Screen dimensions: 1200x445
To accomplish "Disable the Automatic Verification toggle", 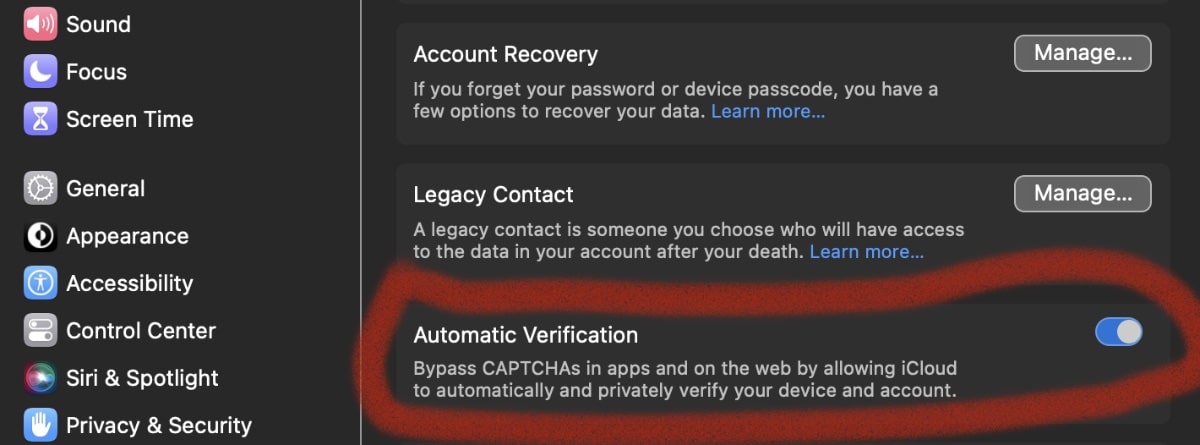I will 1118,332.
